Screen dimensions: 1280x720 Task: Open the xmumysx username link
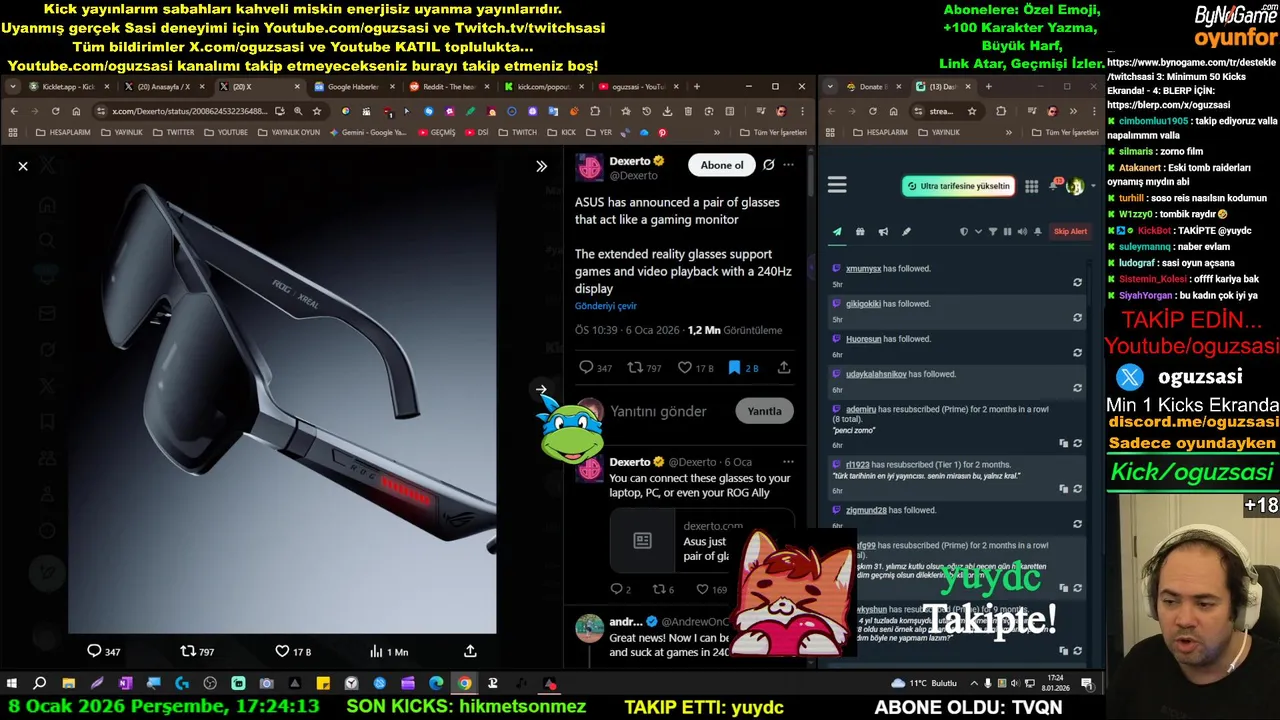pos(863,269)
